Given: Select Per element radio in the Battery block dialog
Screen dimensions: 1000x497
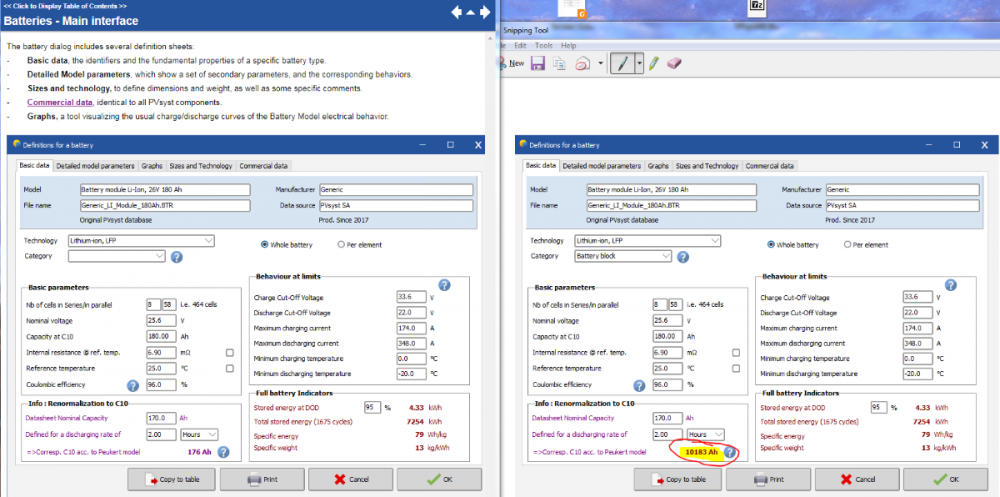Looking at the screenshot, I should tap(848, 244).
